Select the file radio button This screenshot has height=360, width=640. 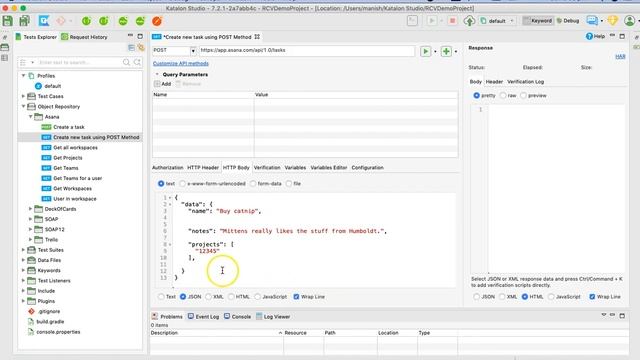(x=289, y=184)
